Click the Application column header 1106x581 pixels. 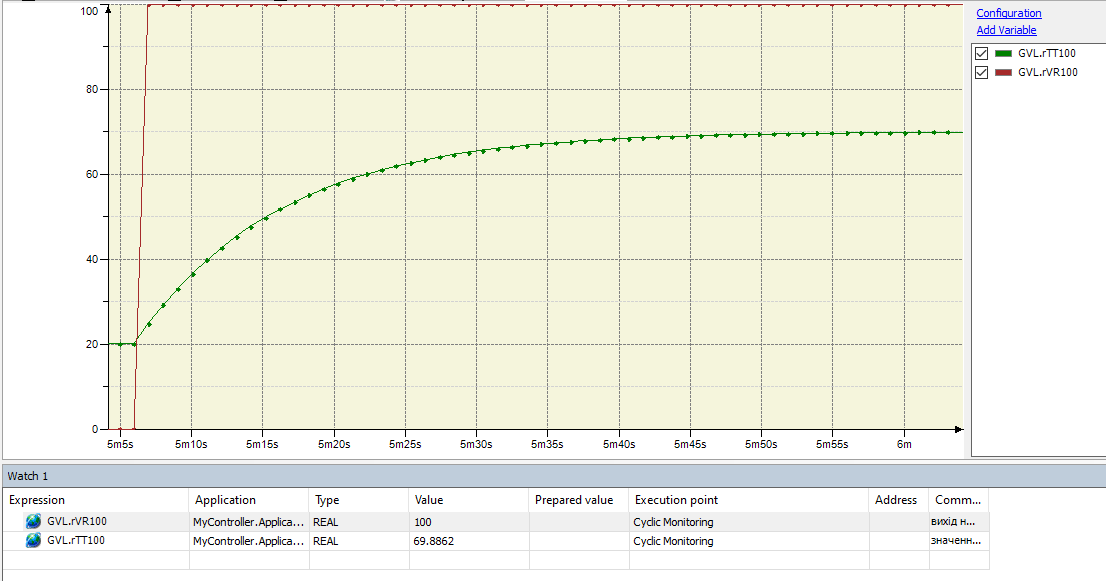pos(225,500)
